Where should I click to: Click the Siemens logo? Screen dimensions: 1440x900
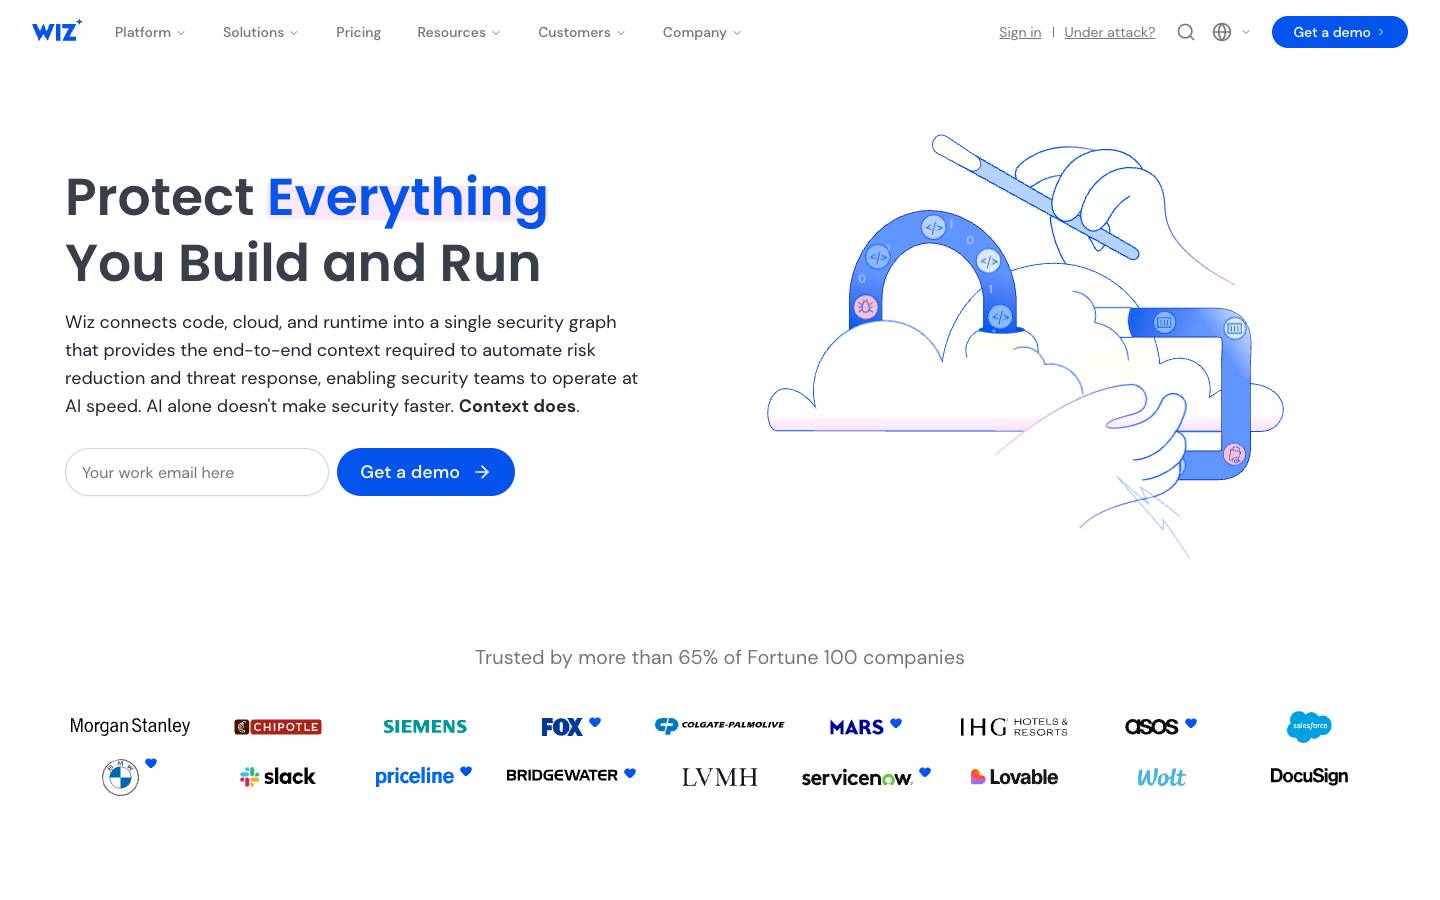point(425,727)
